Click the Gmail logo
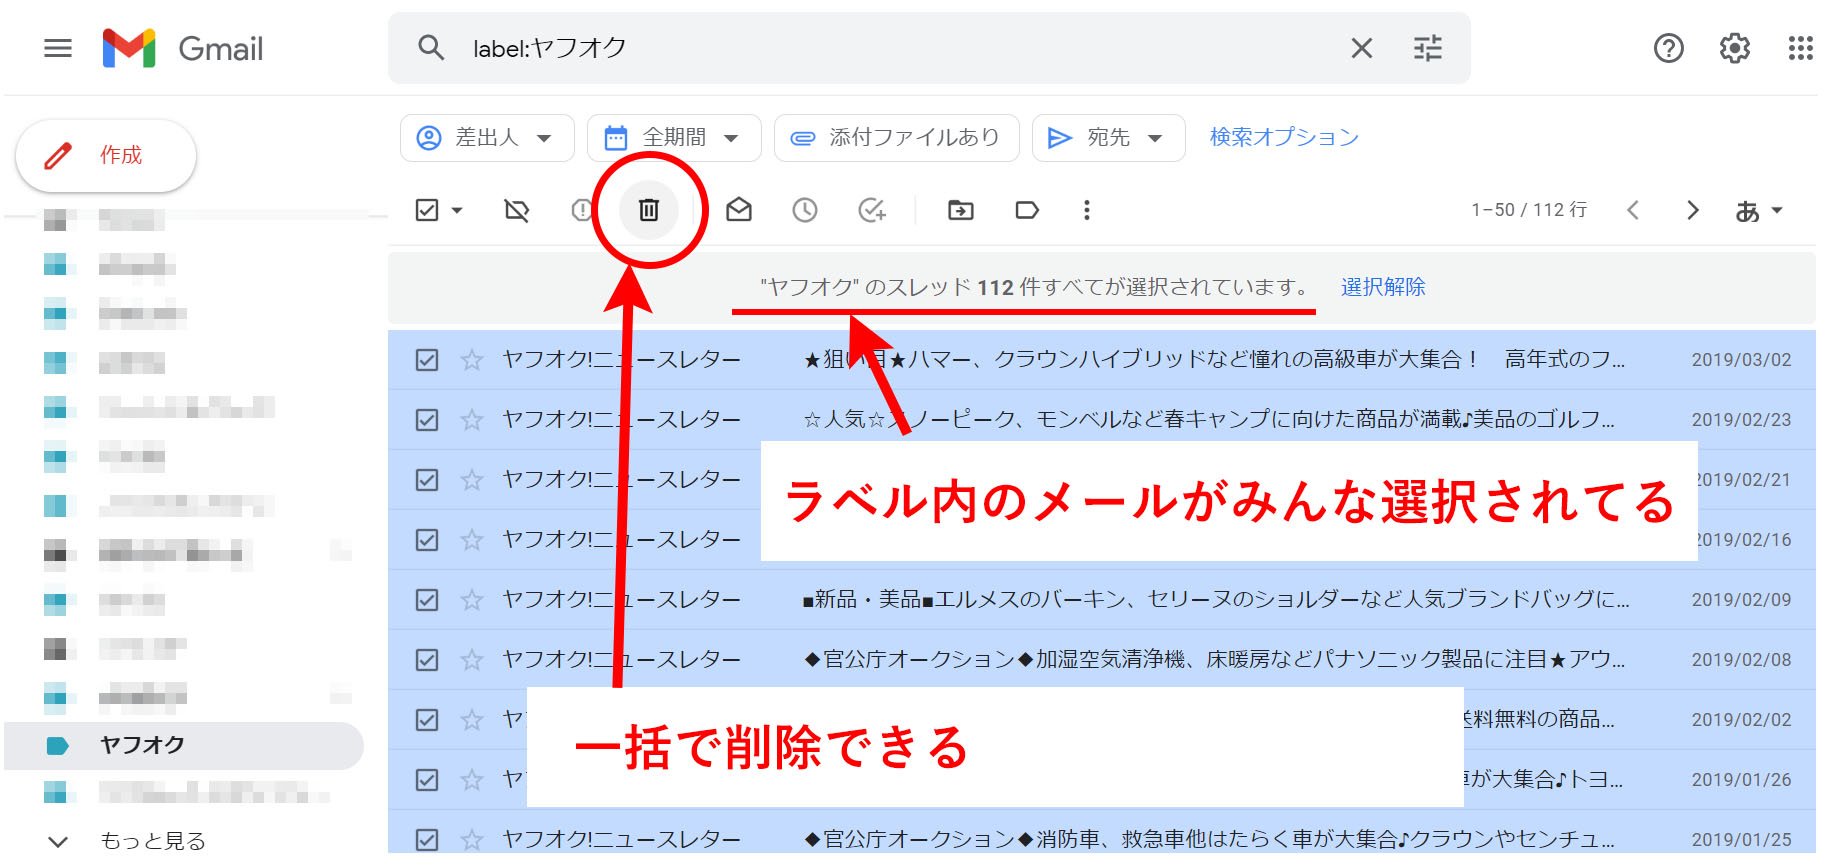 coord(183,48)
